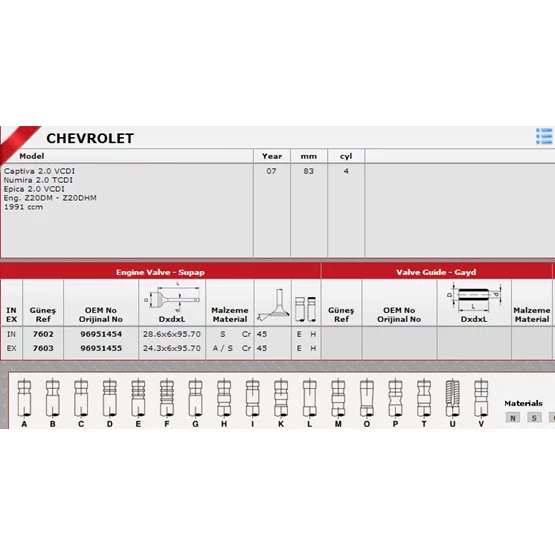Click the EX row label
Viewport: 555px width, 555px height.
tap(11, 348)
